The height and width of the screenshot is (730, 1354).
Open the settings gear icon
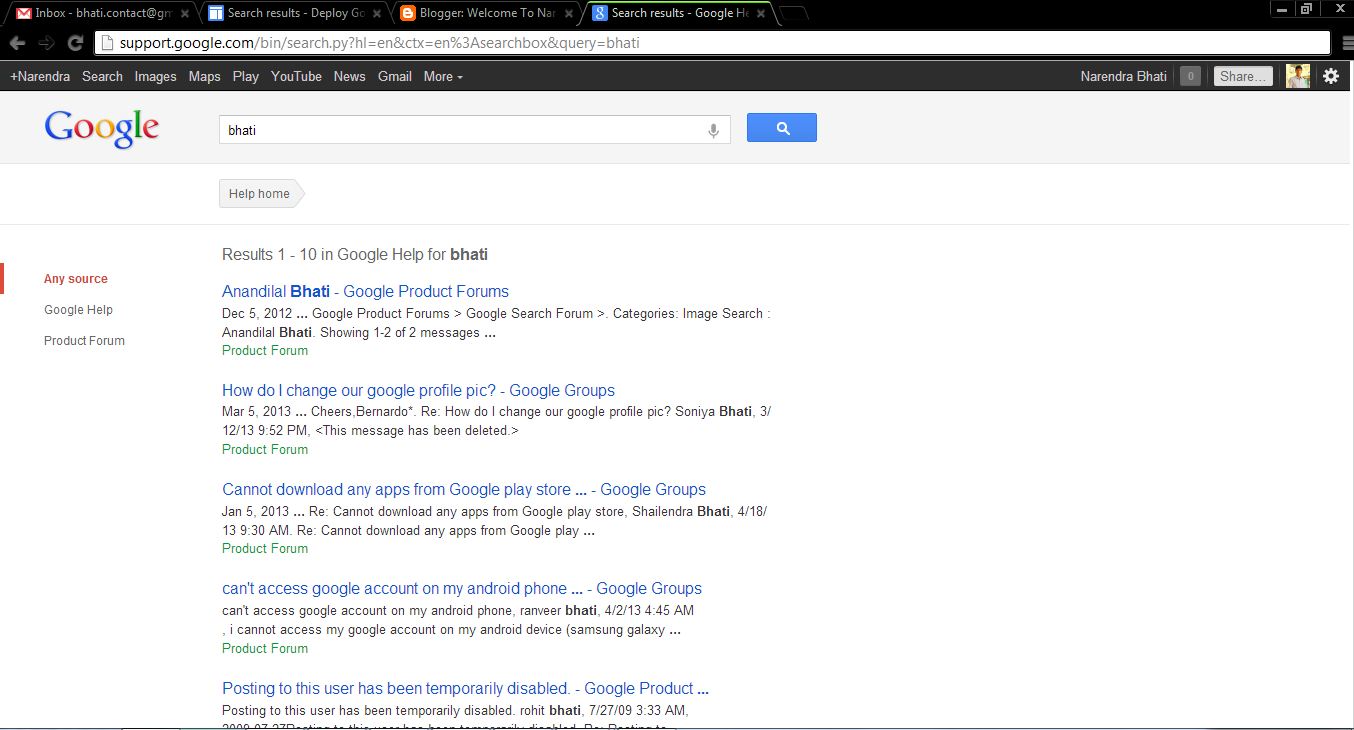(x=1331, y=76)
